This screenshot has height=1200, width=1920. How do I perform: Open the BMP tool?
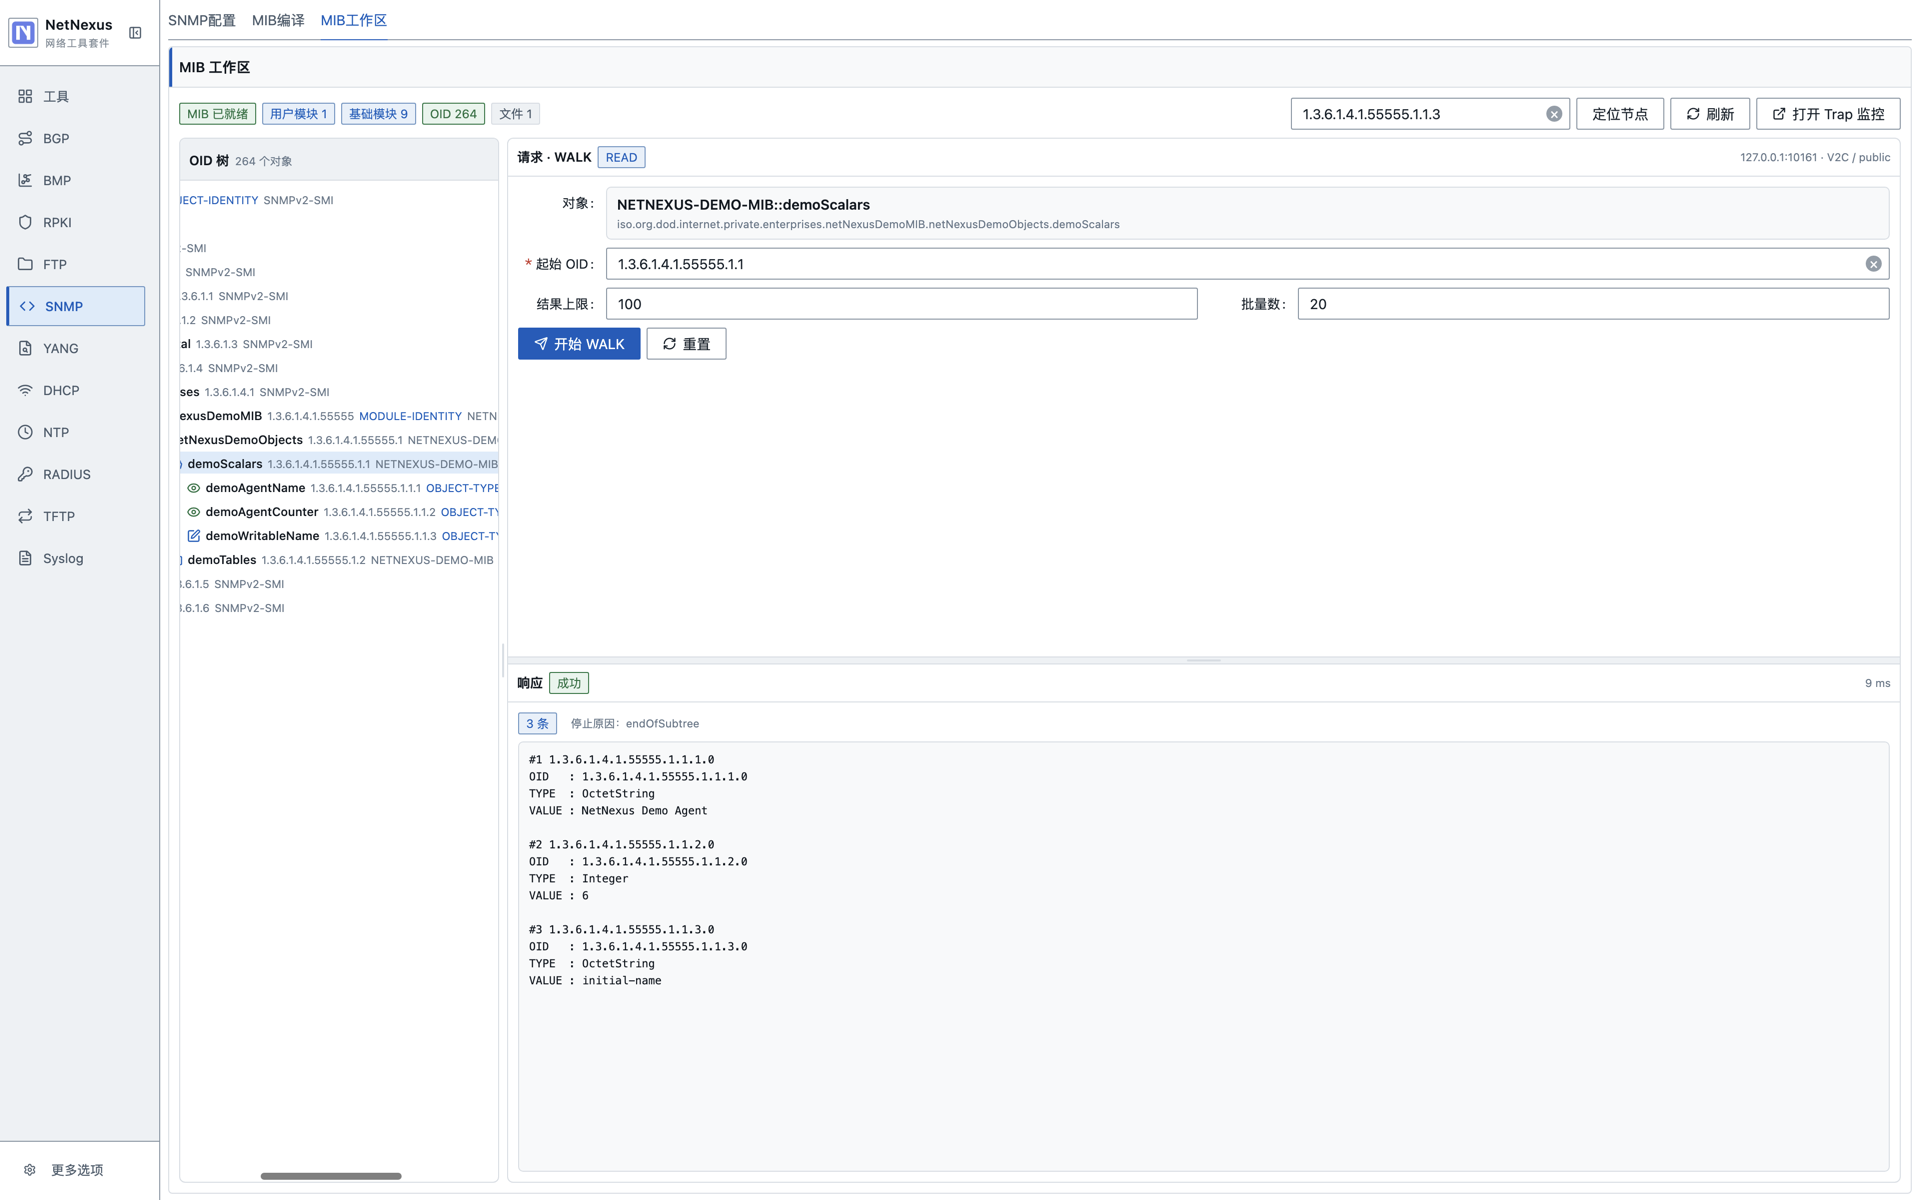[75, 180]
